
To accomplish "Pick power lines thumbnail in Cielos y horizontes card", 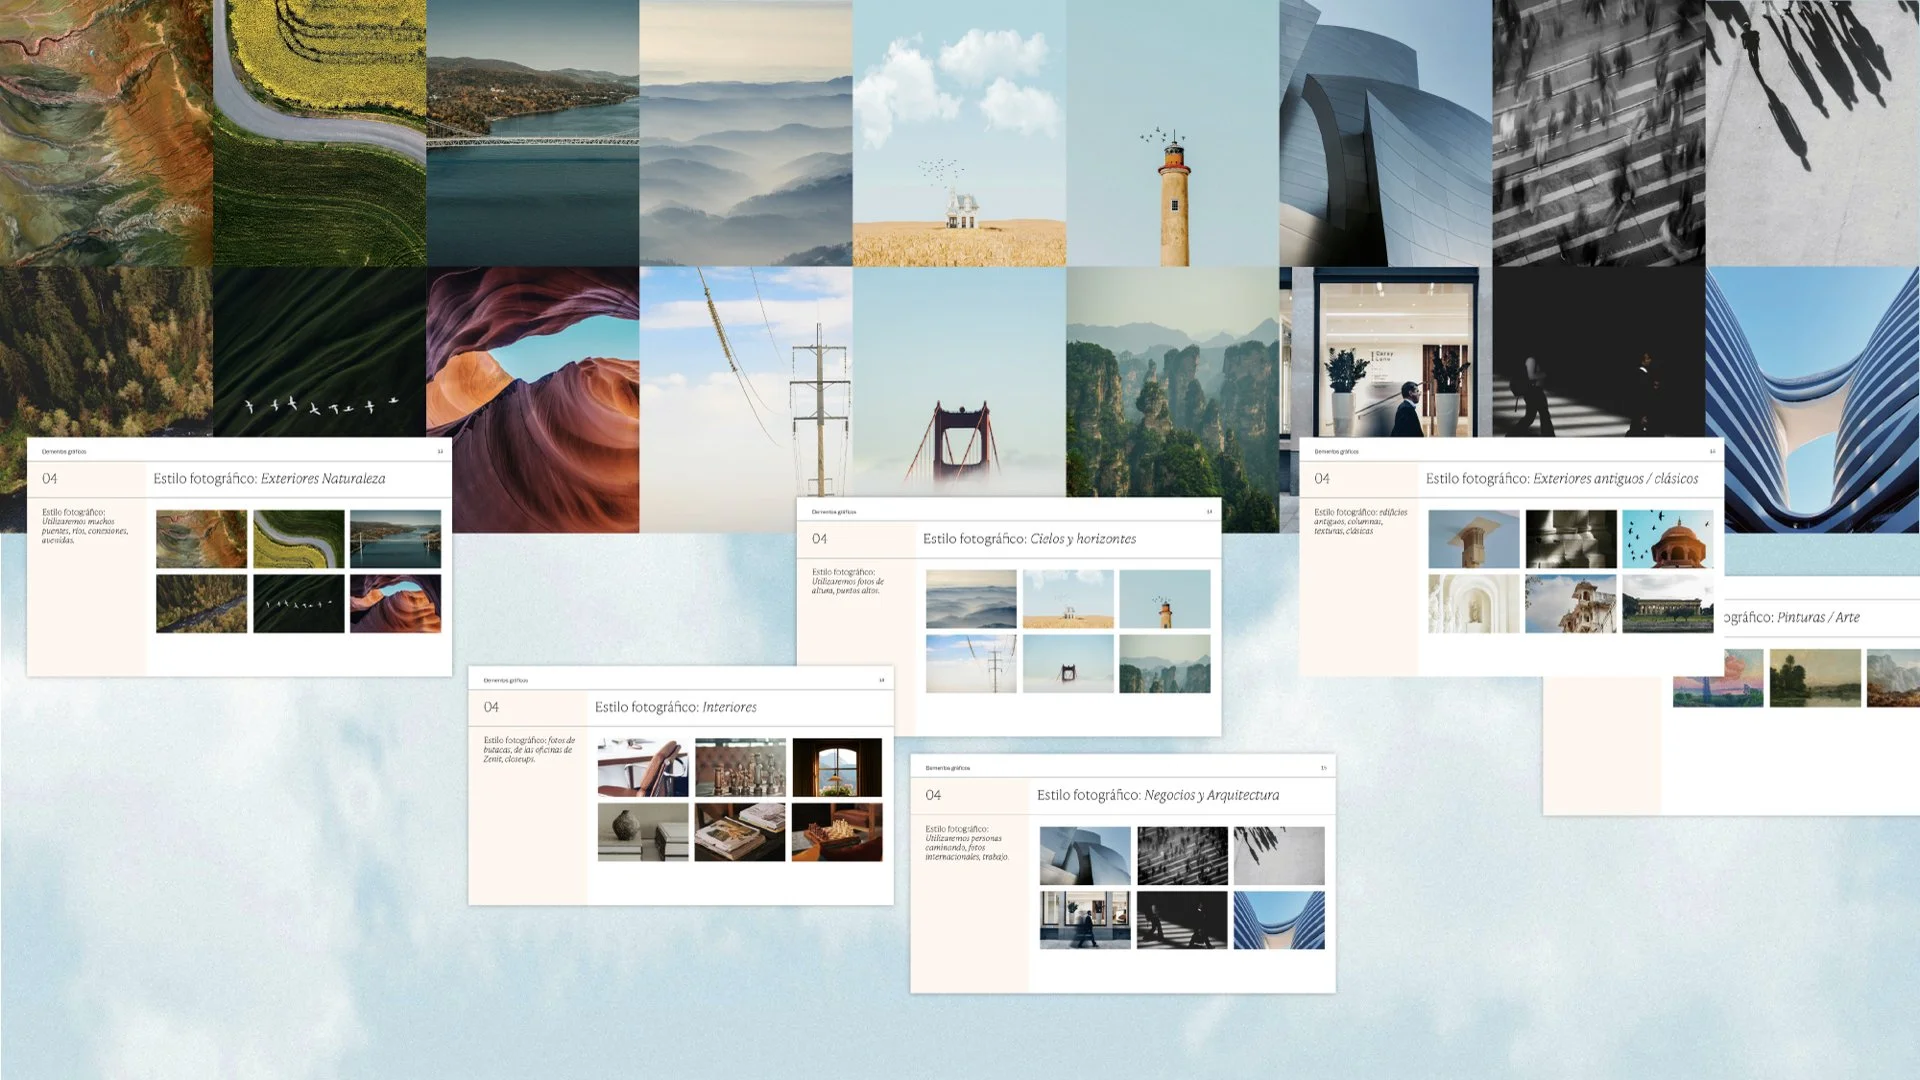I will point(971,664).
